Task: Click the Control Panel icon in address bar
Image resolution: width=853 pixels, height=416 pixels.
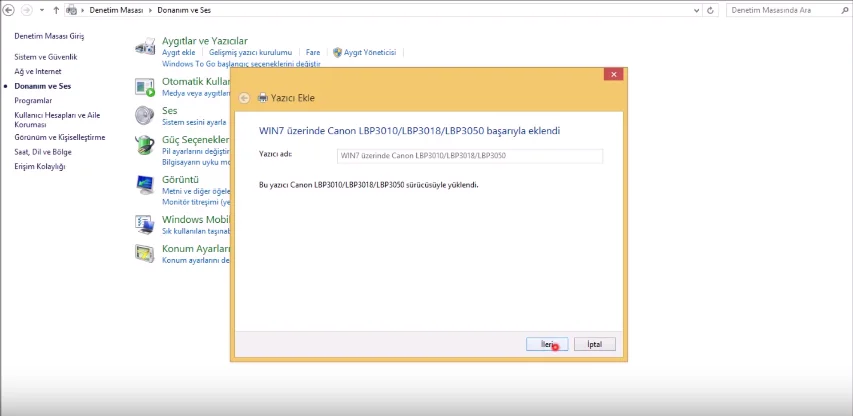Action: tap(71, 10)
